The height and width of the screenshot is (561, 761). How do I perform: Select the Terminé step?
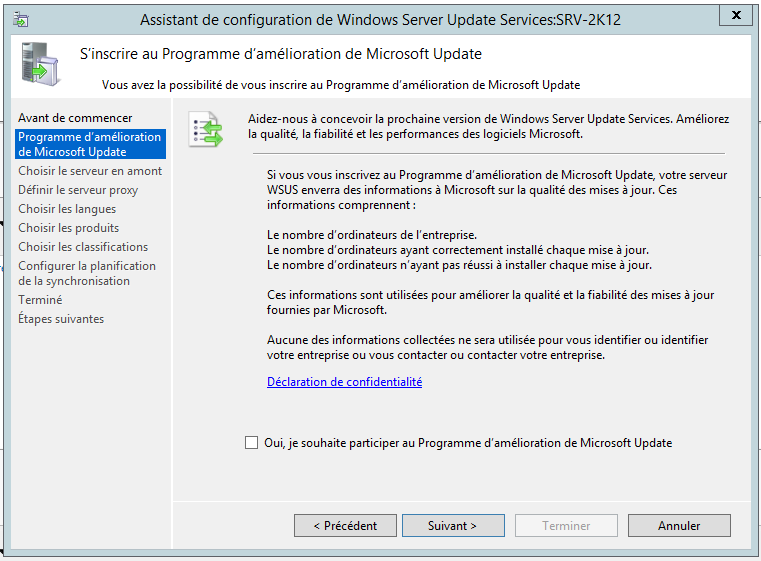(x=40, y=300)
